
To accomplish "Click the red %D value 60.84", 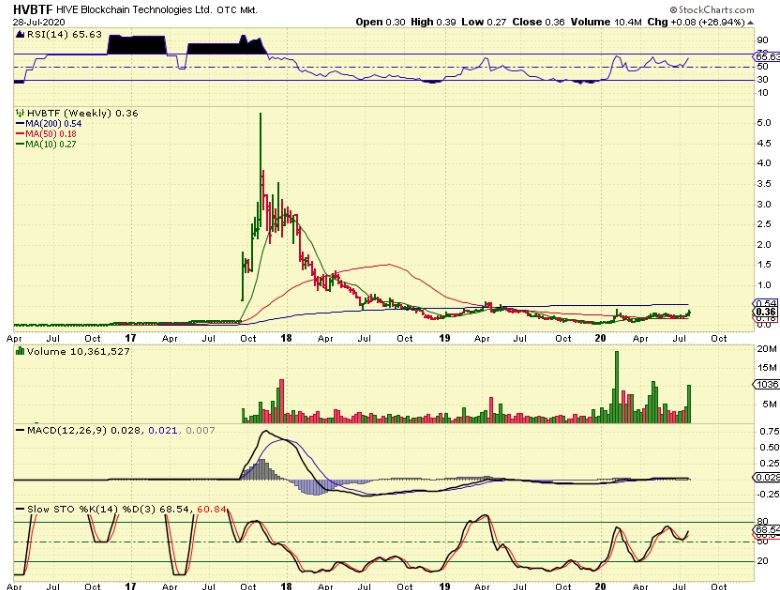I will 212,509.
